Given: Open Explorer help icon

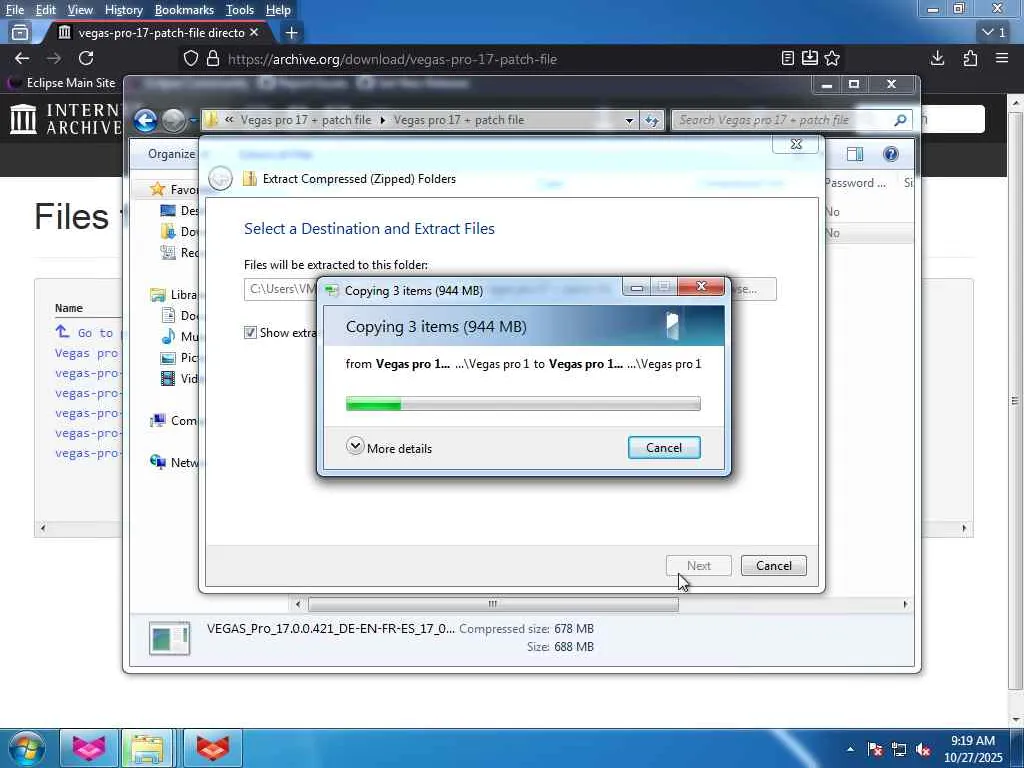Looking at the screenshot, I should point(890,154).
